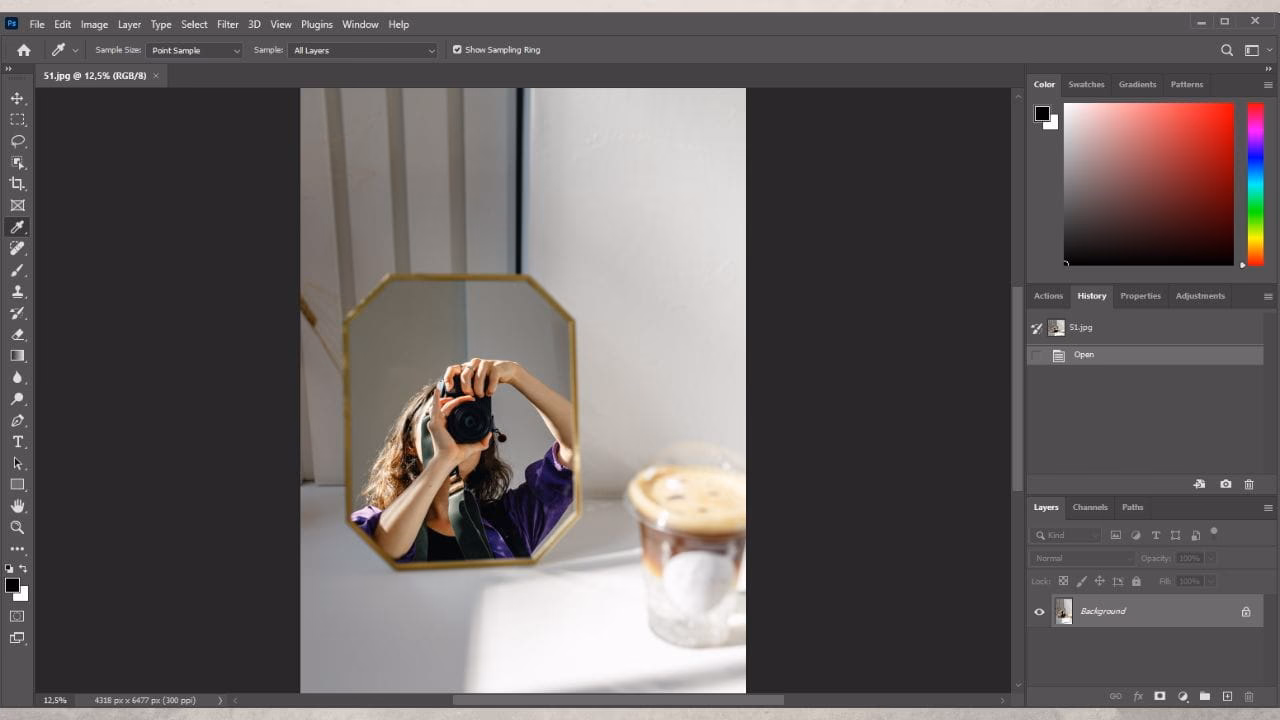Toggle the Show Sampling Ring checkbox
The height and width of the screenshot is (720, 1280).
pyautogui.click(x=457, y=49)
